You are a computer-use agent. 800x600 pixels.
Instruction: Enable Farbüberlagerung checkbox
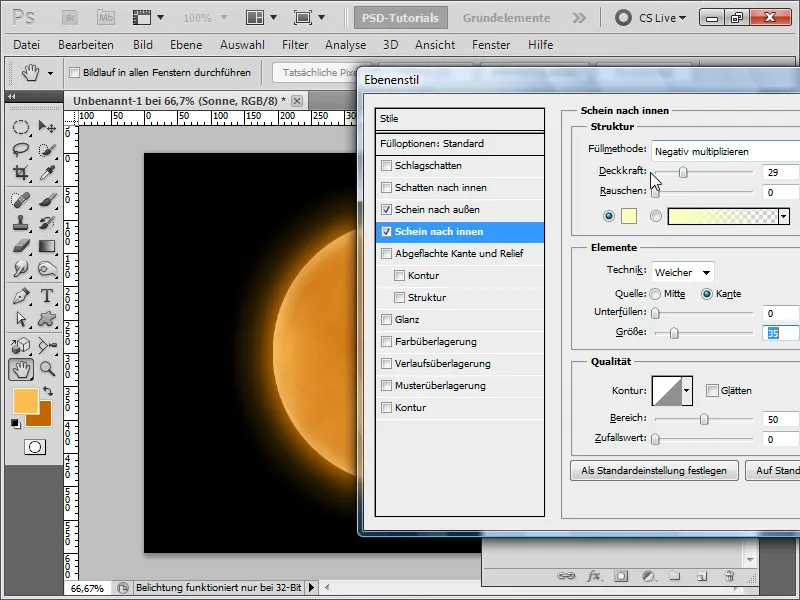[387, 341]
